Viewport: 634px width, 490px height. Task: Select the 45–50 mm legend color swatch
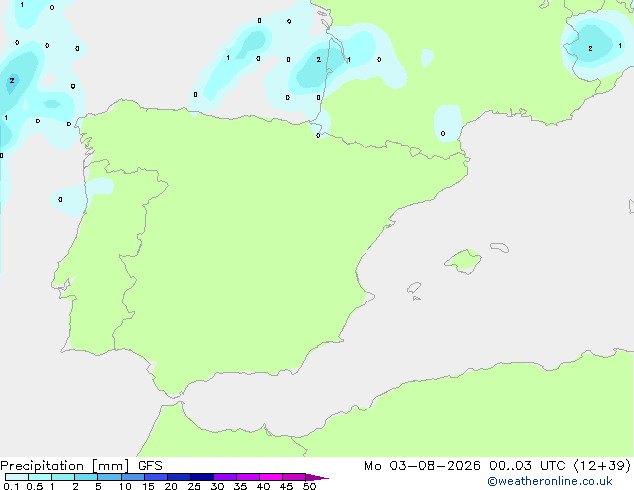294,477
